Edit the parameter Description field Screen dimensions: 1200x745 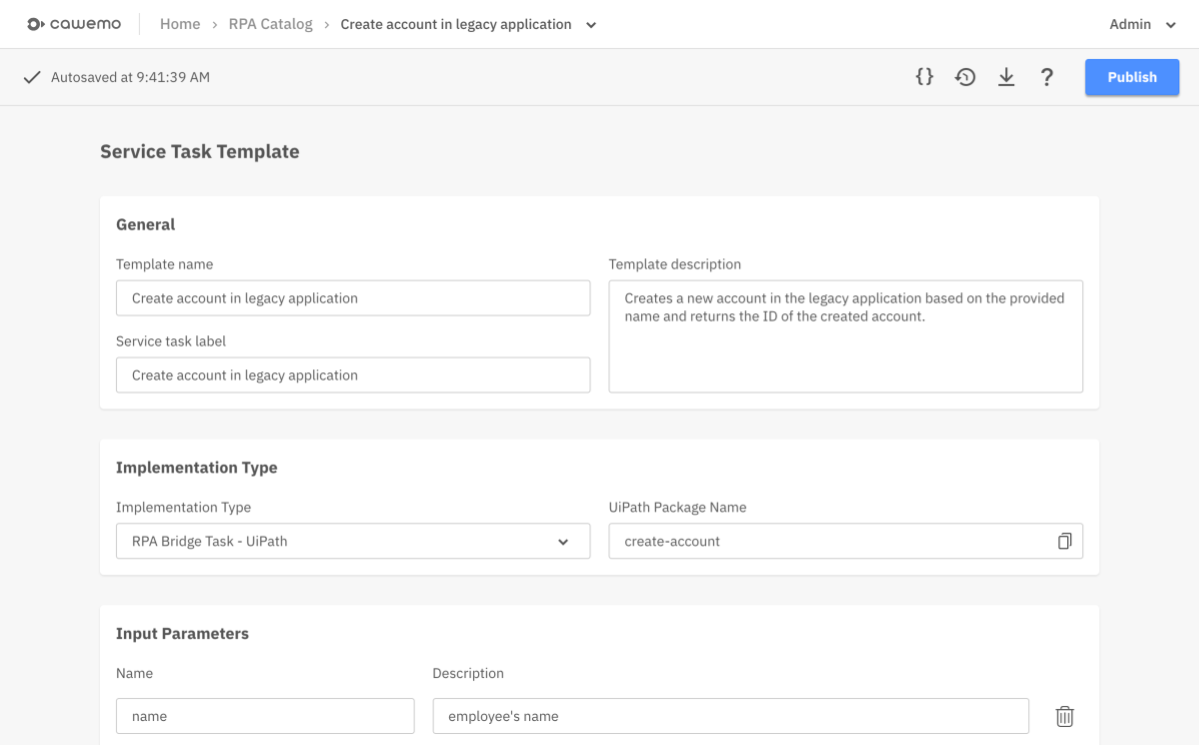[730, 716]
